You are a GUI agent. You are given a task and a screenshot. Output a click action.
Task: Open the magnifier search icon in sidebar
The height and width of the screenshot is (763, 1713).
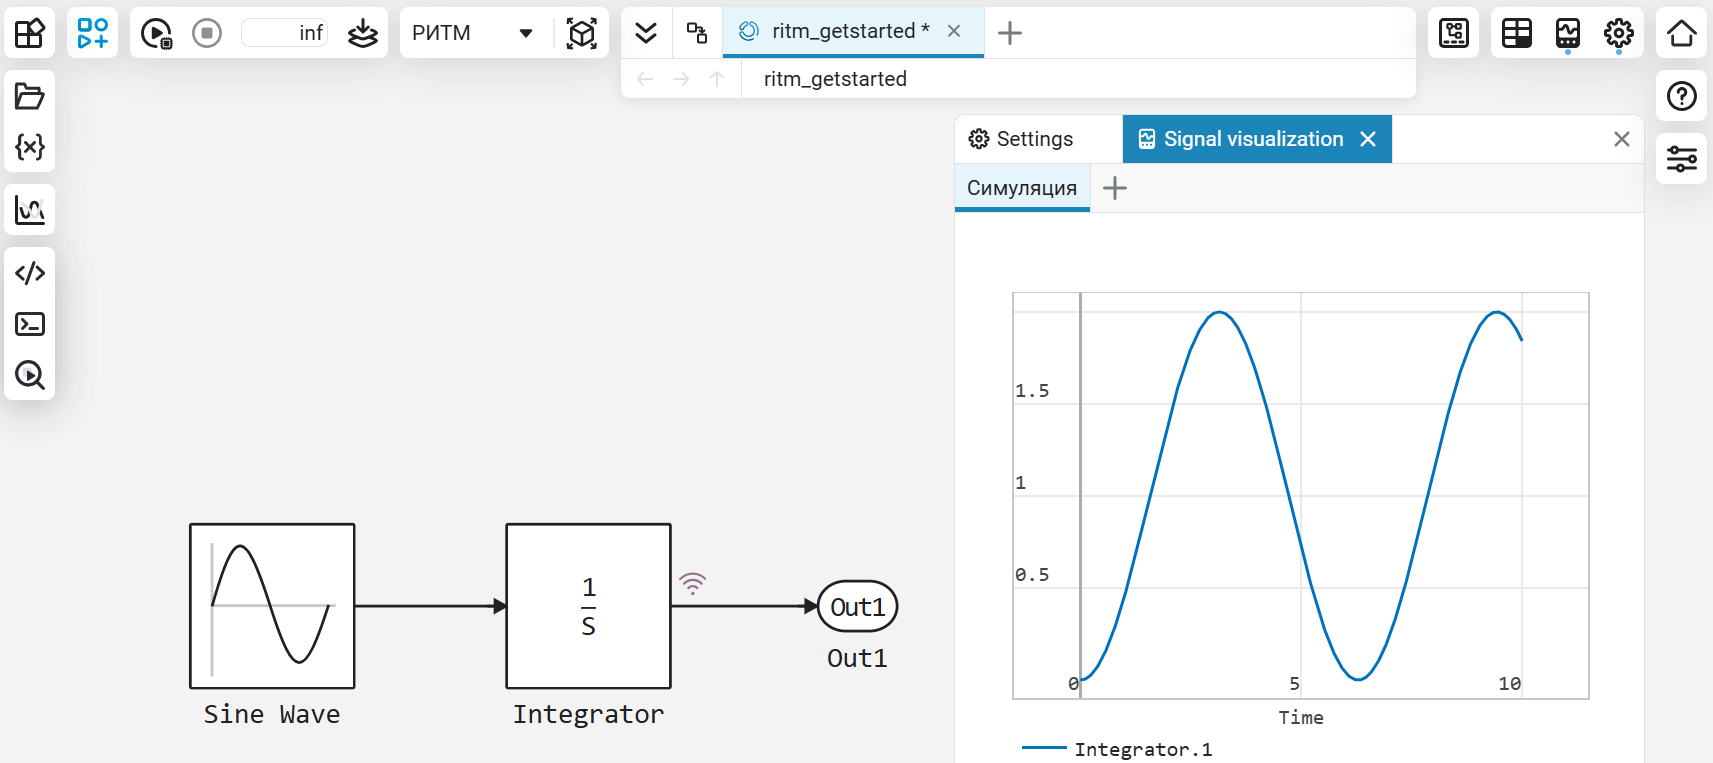[x=30, y=375]
